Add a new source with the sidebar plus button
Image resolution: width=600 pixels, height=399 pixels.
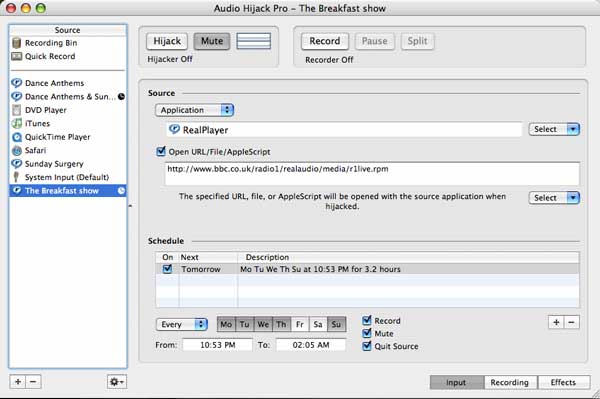(18, 381)
